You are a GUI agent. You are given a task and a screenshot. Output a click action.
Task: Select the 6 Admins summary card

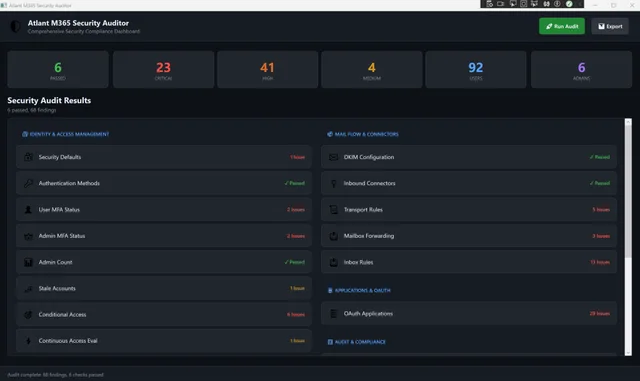(x=581, y=69)
